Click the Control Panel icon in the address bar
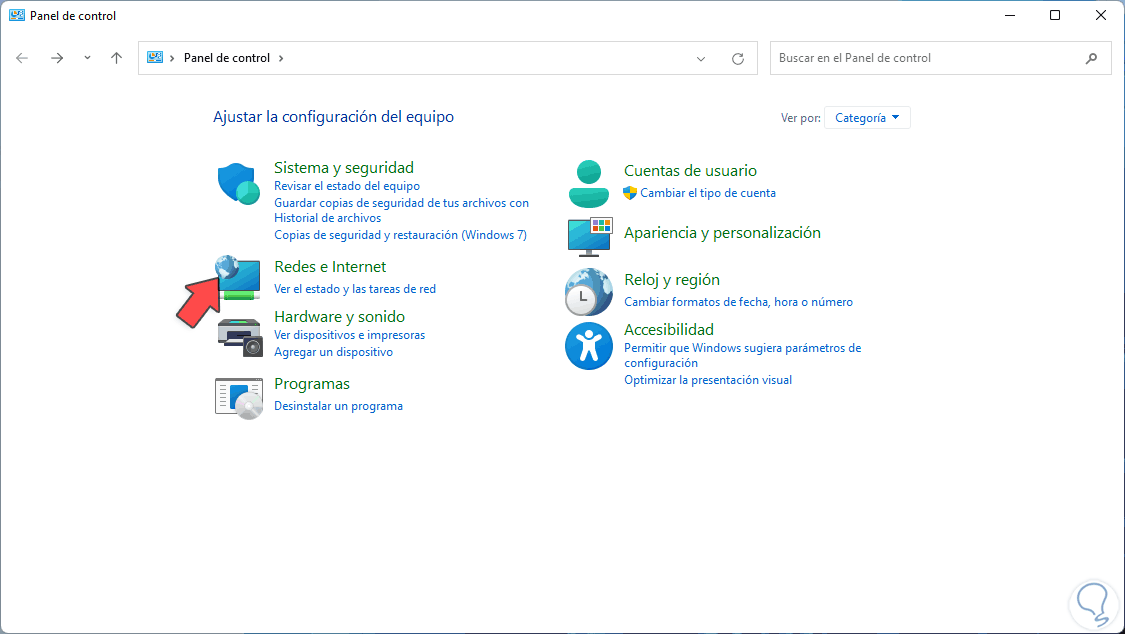This screenshot has width=1125, height=634. tap(155, 58)
